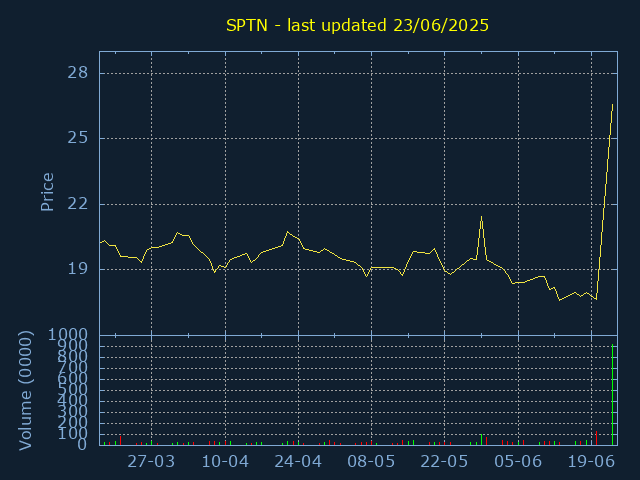Click the price axis value 19

click(x=78, y=269)
